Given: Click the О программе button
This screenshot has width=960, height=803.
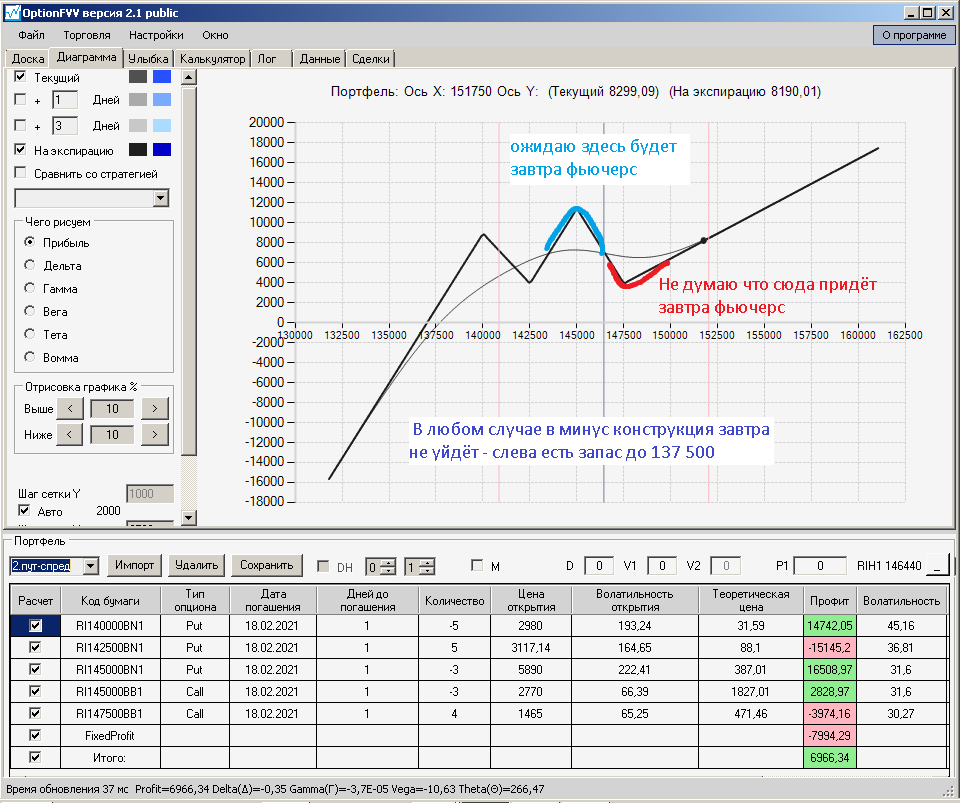Looking at the screenshot, I should tap(914, 35).
